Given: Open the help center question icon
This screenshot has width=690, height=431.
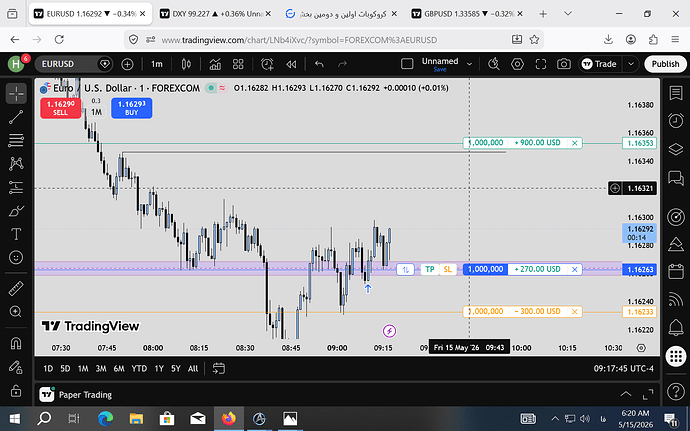Looking at the screenshot, I should point(676,391).
